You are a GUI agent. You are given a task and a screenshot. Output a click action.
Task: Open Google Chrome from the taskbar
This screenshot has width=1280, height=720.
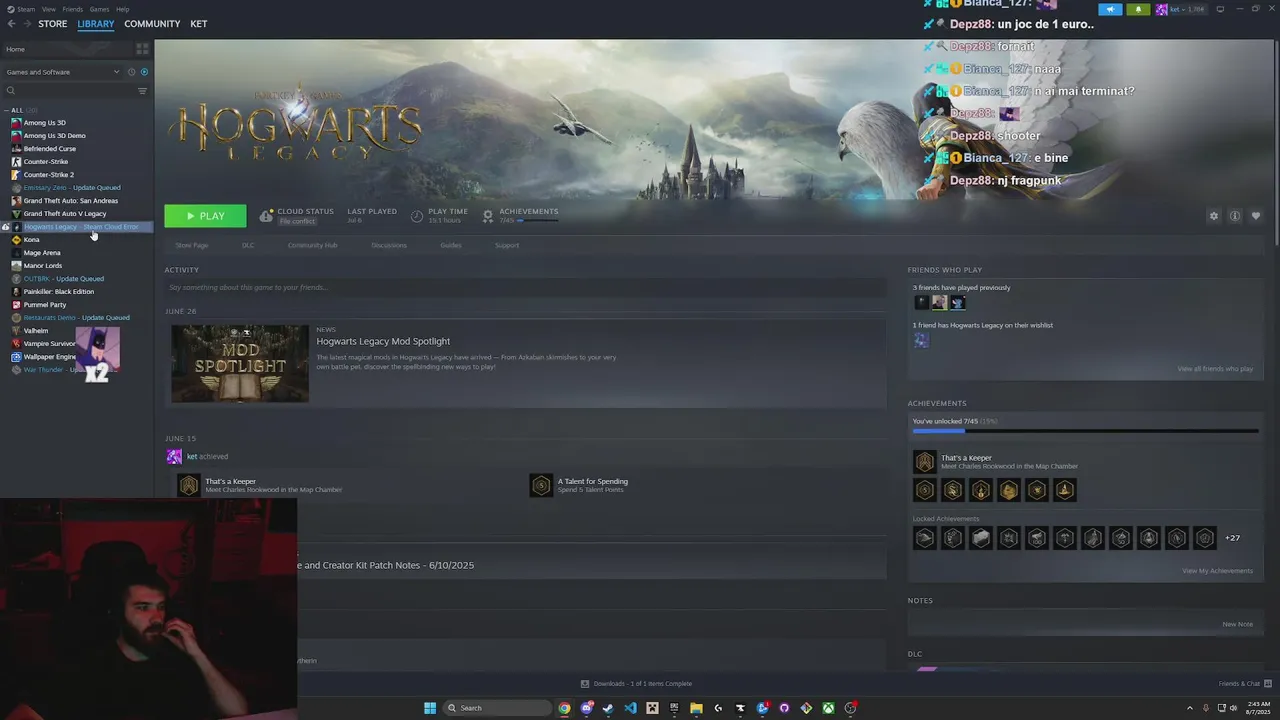564,708
